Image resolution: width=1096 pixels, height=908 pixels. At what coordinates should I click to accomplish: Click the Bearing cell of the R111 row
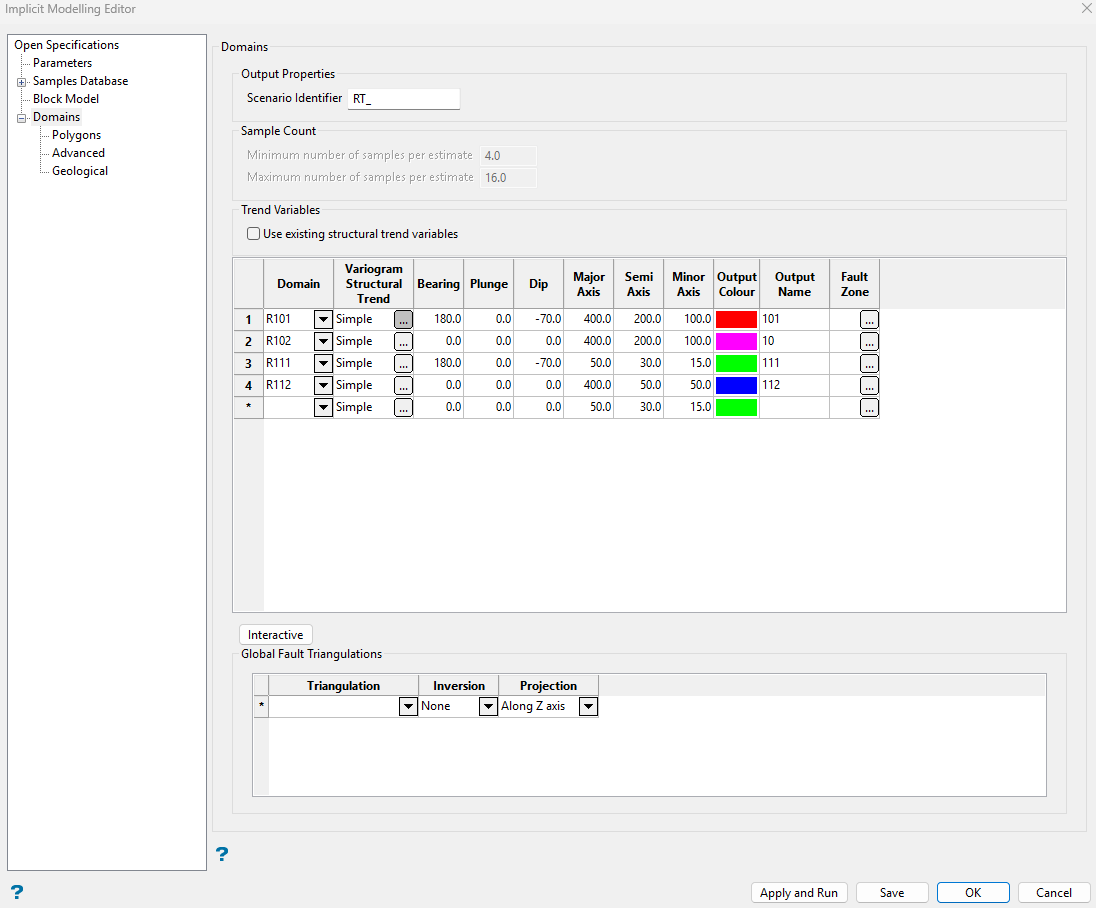[x=438, y=363]
